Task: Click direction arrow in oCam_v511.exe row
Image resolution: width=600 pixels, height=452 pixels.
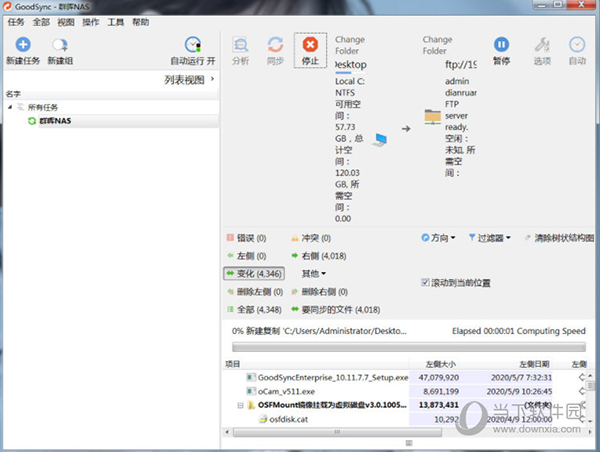Action: (x=581, y=391)
